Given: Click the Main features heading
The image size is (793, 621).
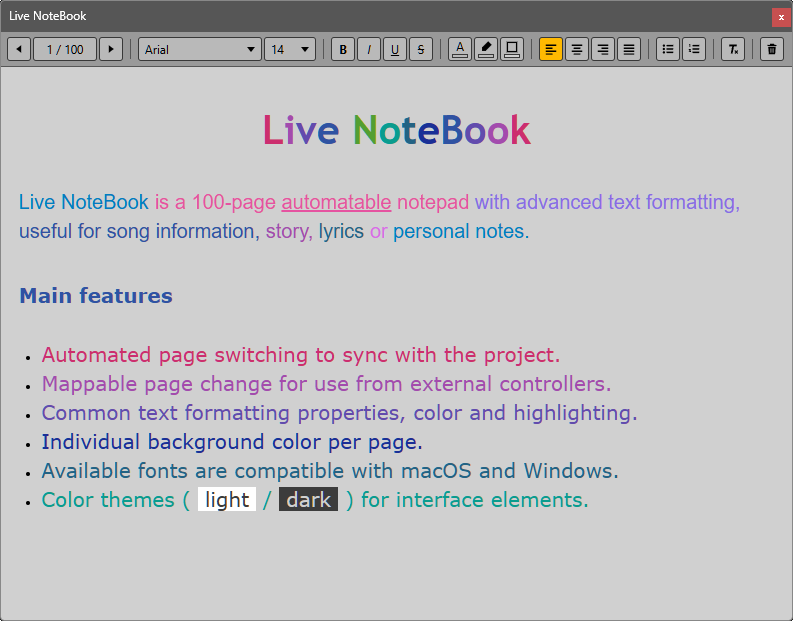Looking at the screenshot, I should (96, 296).
